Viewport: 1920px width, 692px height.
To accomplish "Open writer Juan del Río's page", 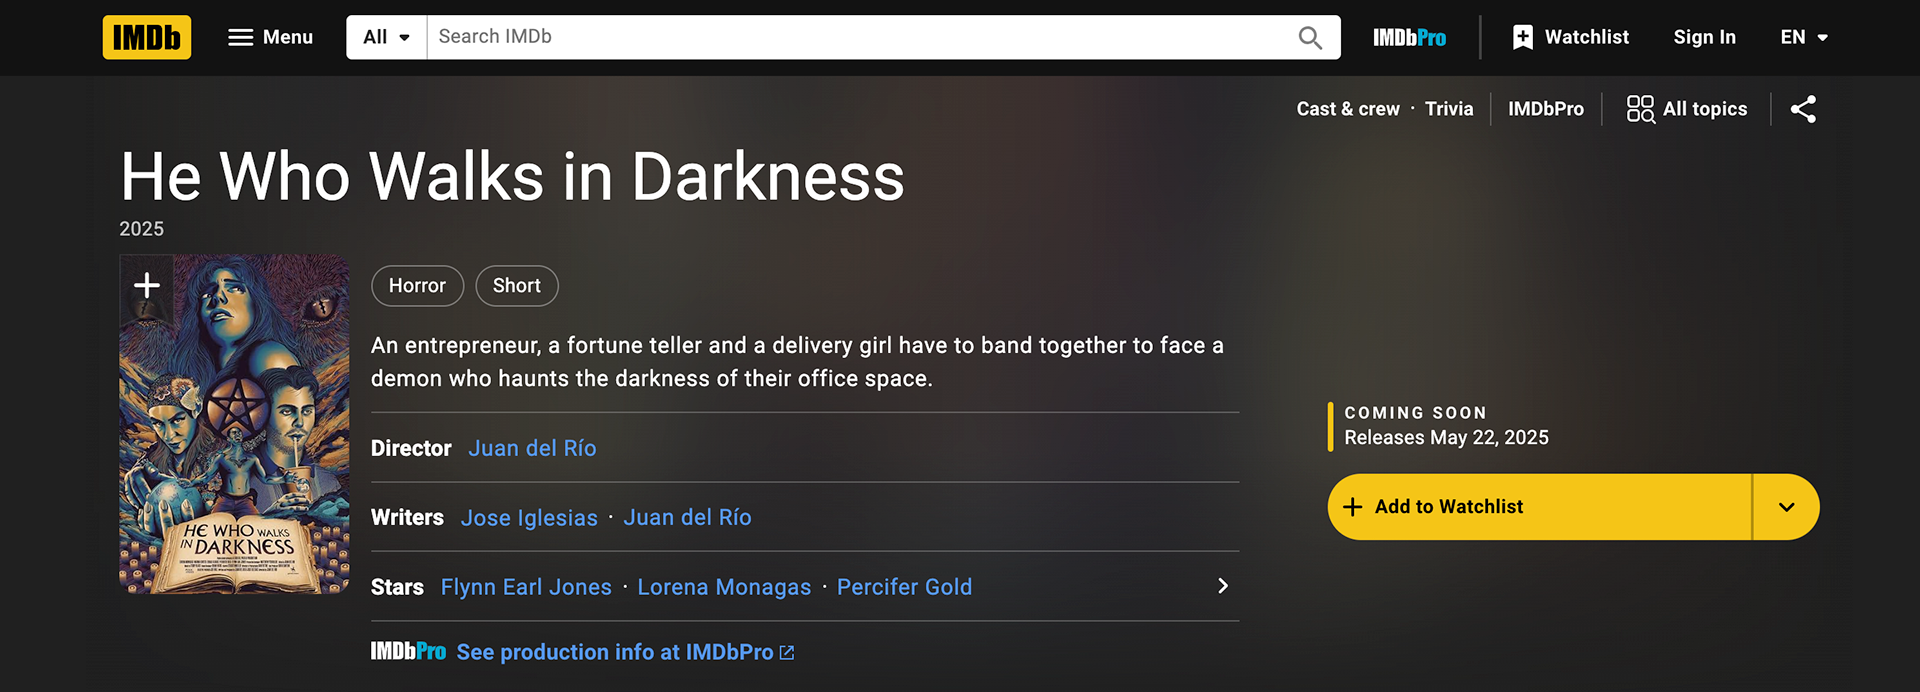I will [687, 518].
